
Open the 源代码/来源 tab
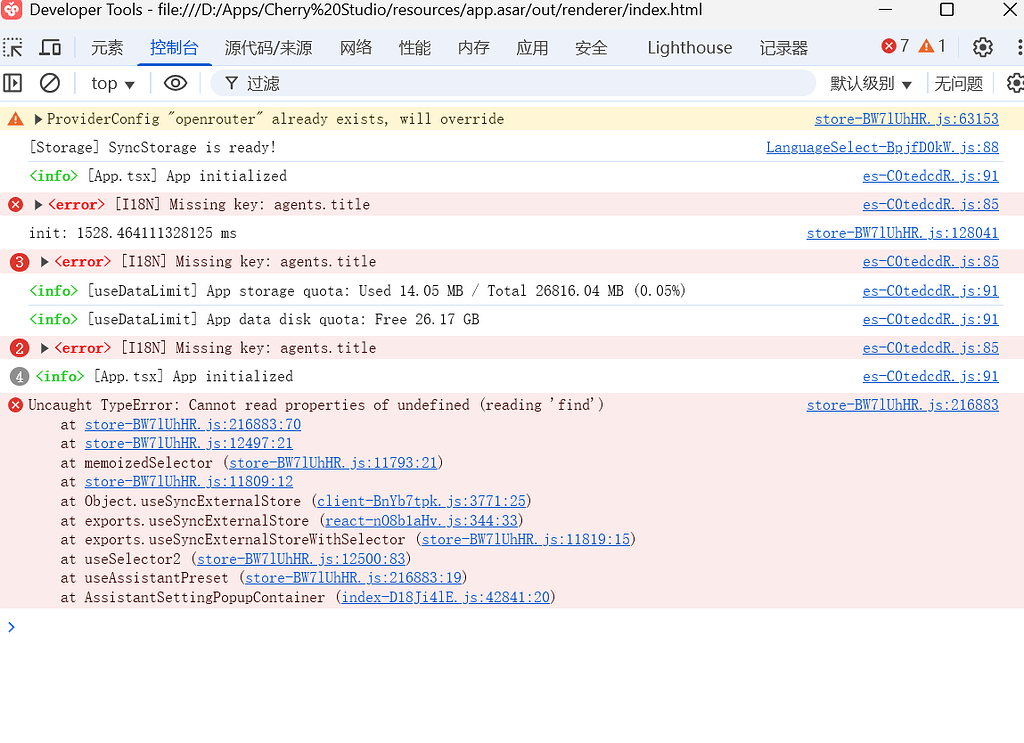[x=268, y=48]
